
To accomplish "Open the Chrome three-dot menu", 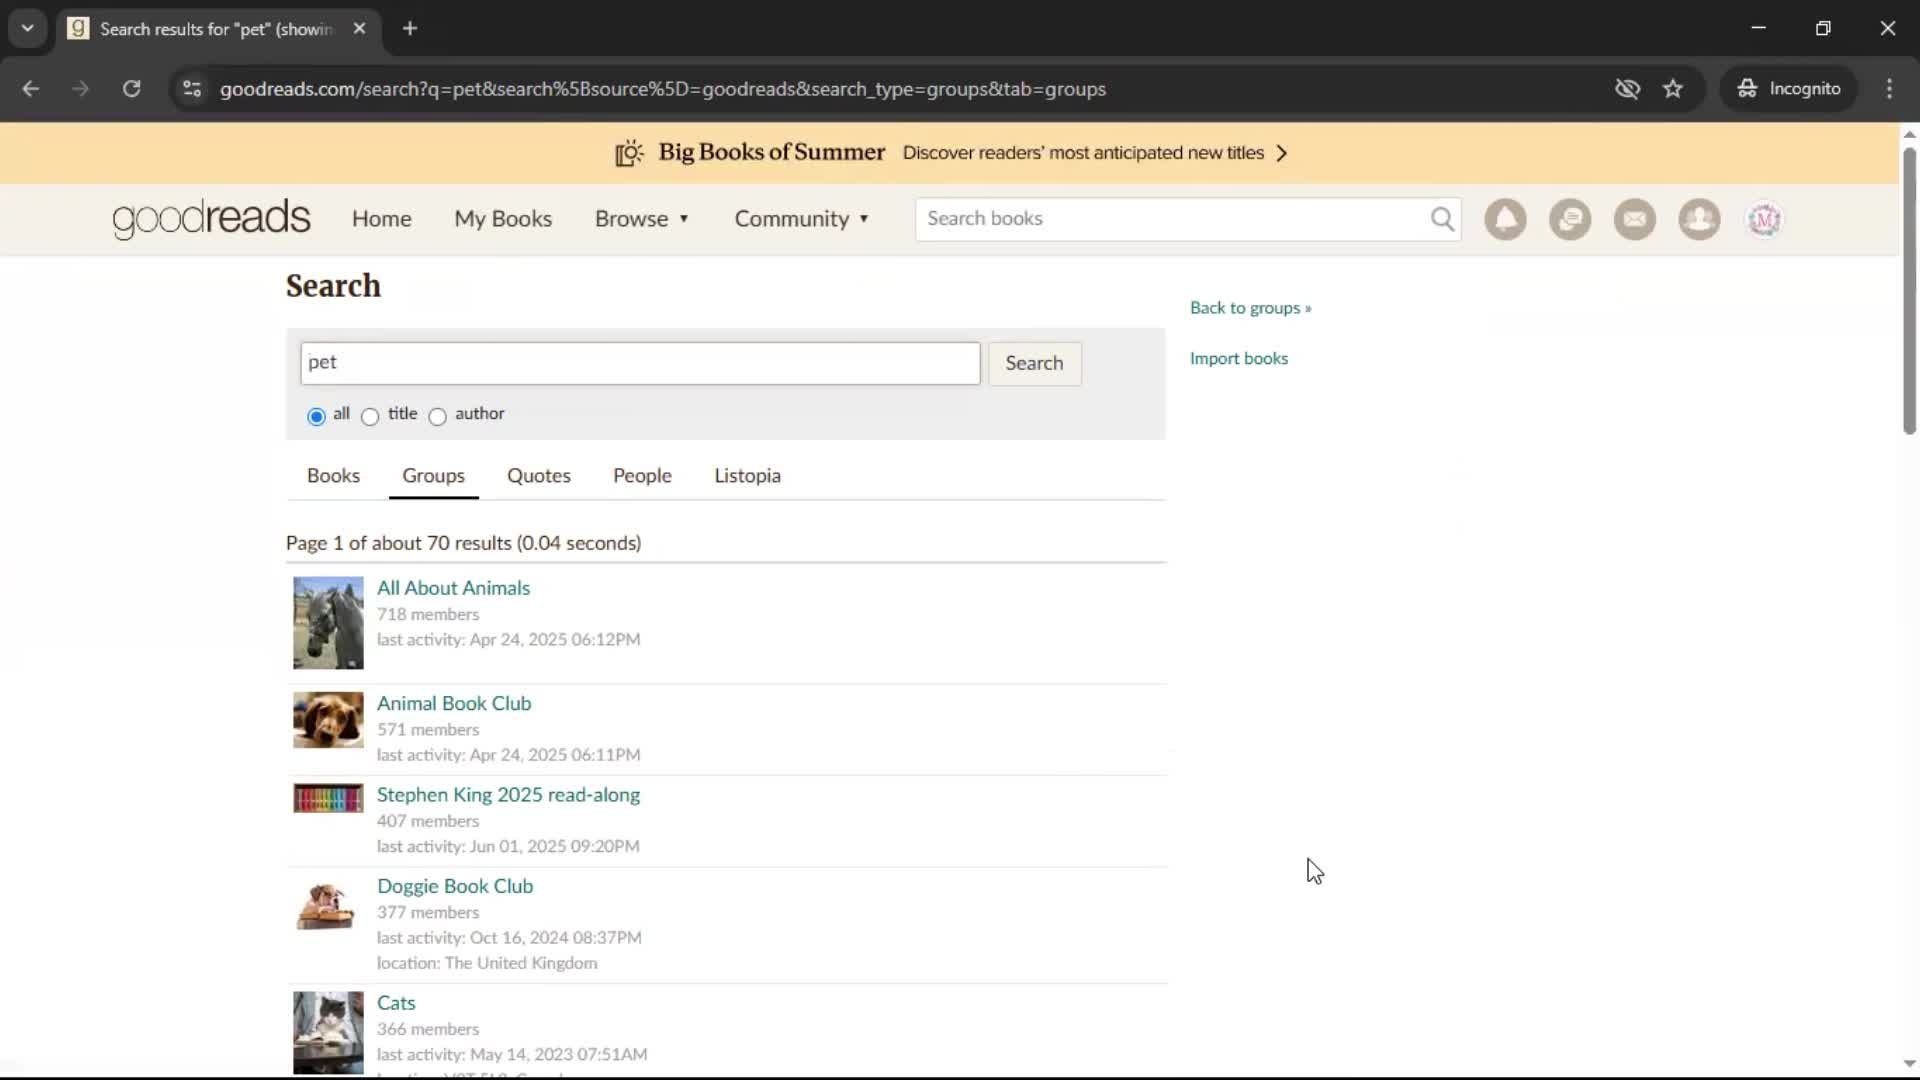I will click(1889, 89).
